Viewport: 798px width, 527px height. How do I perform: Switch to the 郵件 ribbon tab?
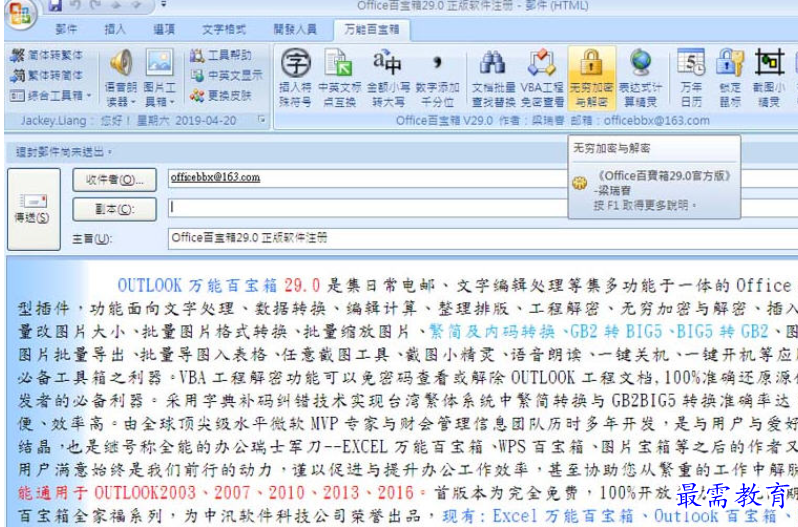coord(66,30)
